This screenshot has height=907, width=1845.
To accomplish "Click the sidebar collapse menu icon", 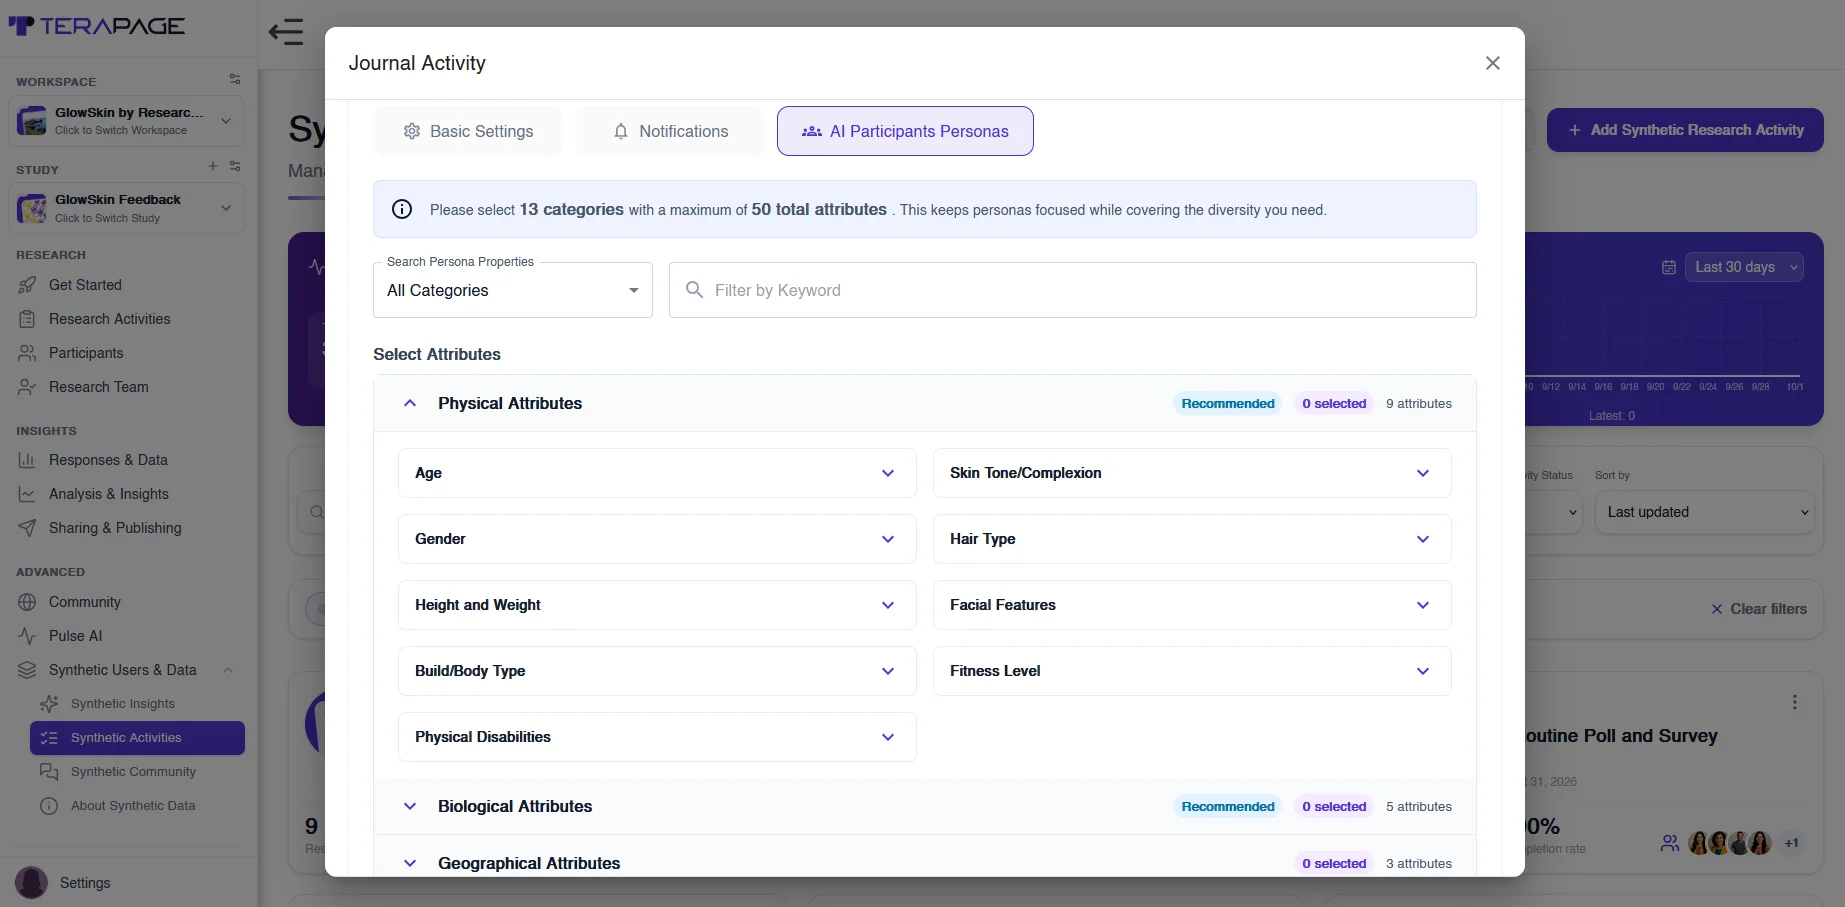I will [x=286, y=32].
